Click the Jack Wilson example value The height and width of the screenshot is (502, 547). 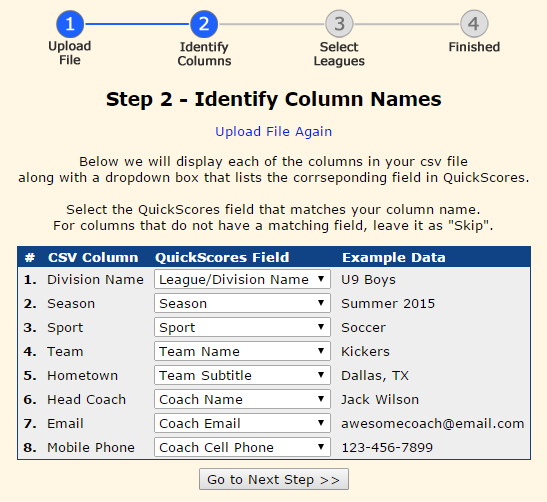click(x=380, y=399)
